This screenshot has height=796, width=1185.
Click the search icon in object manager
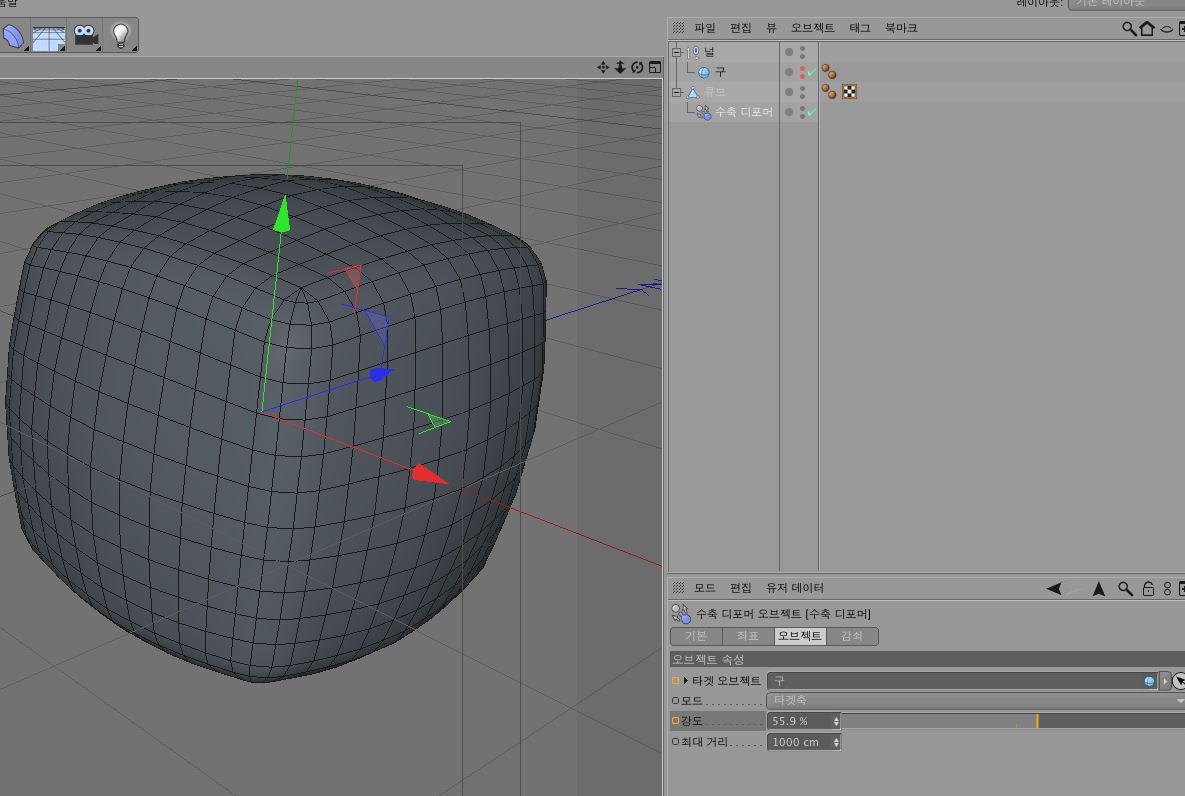1128,29
